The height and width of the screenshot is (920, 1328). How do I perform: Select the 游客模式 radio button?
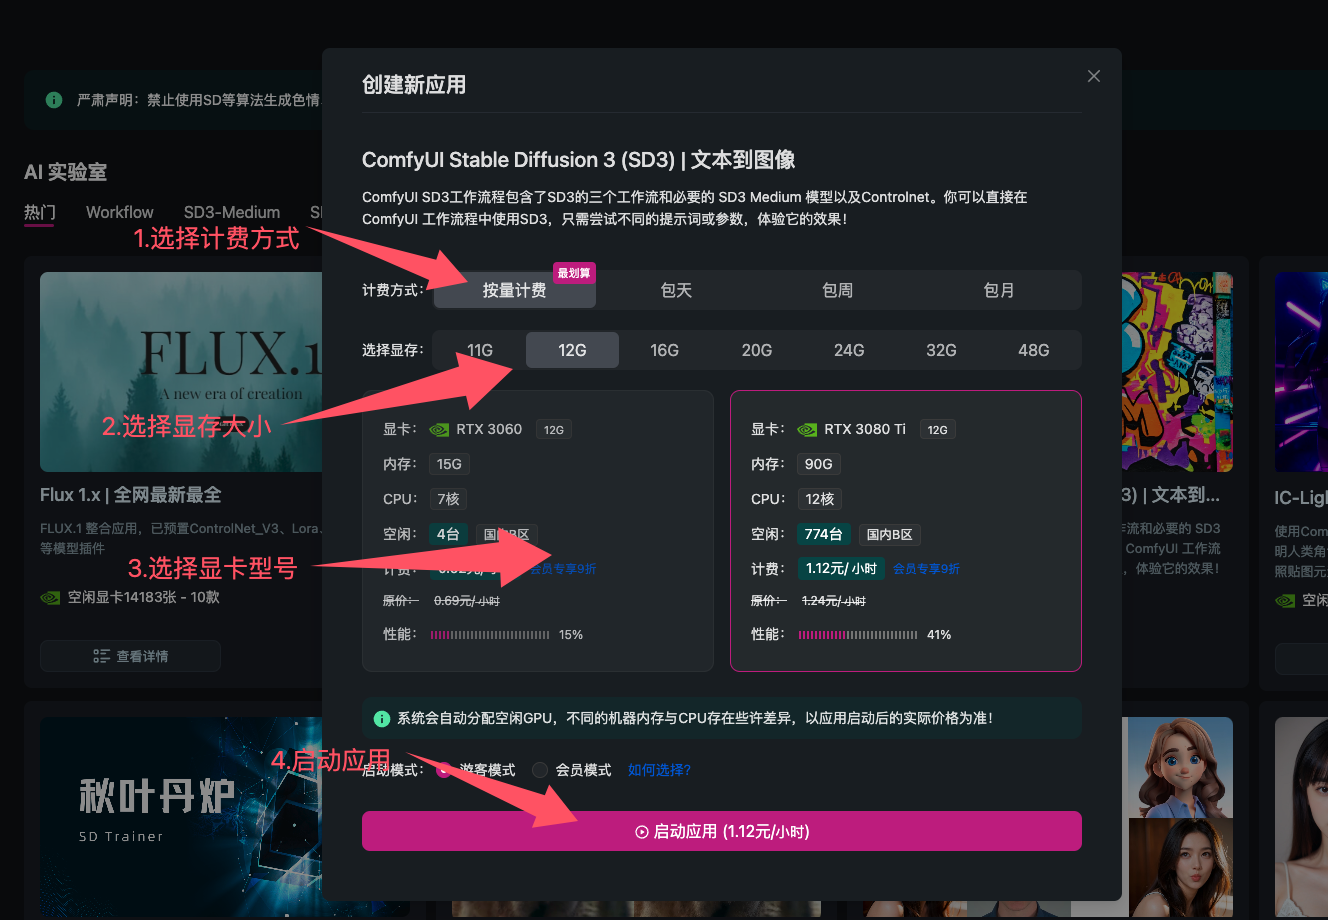[443, 770]
